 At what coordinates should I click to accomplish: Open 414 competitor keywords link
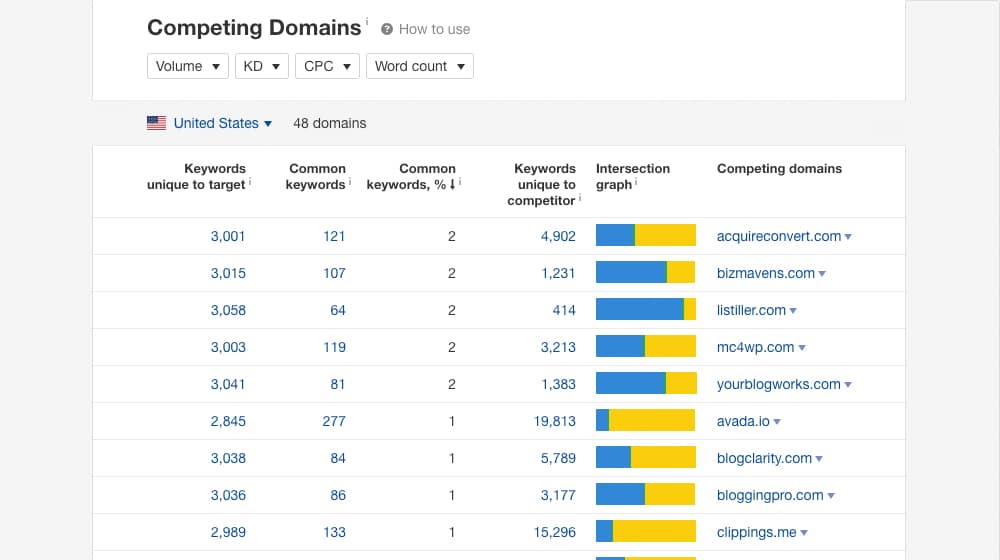(564, 310)
